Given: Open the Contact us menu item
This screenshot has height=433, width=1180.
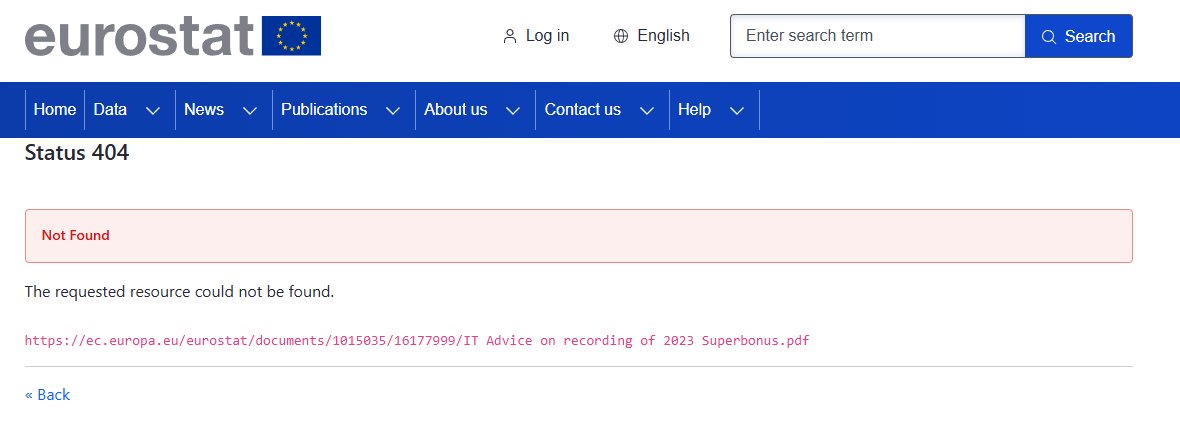Looking at the screenshot, I should click(582, 110).
